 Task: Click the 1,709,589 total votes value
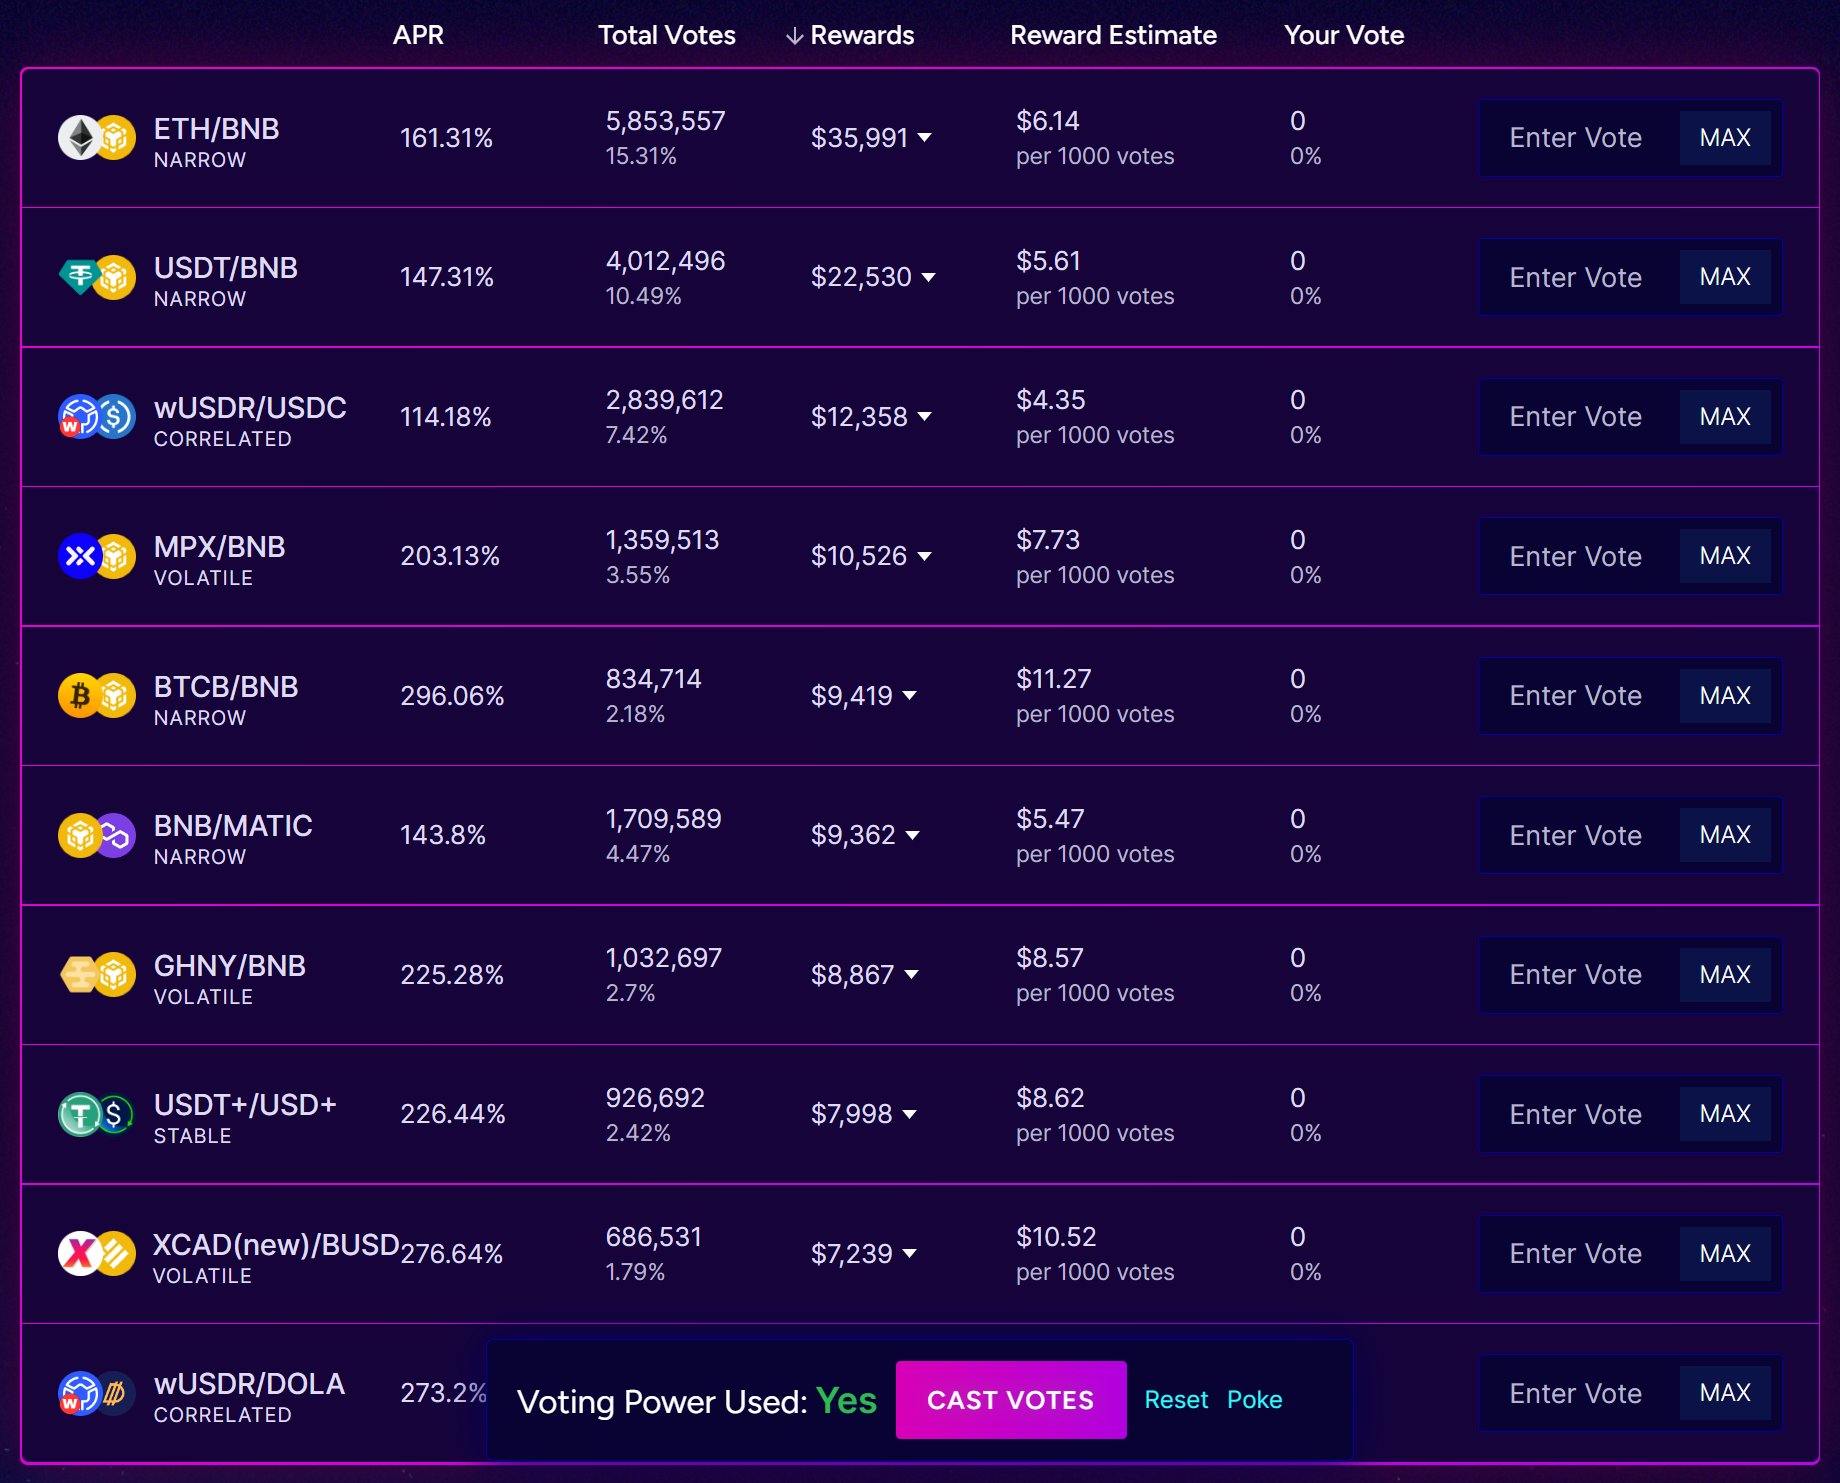pyautogui.click(x=663, y=819)
